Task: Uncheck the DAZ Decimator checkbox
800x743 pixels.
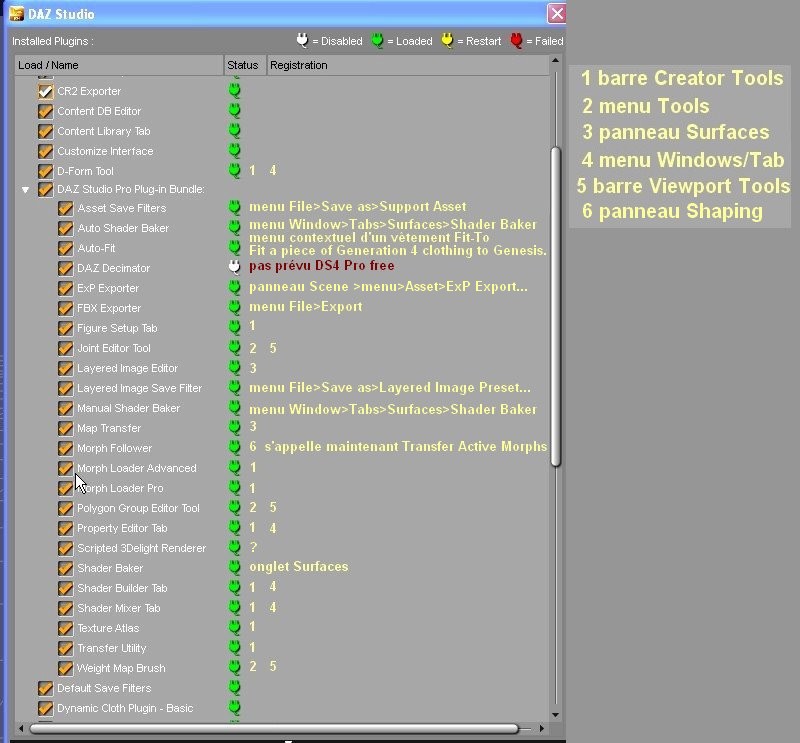Action: 65,268
